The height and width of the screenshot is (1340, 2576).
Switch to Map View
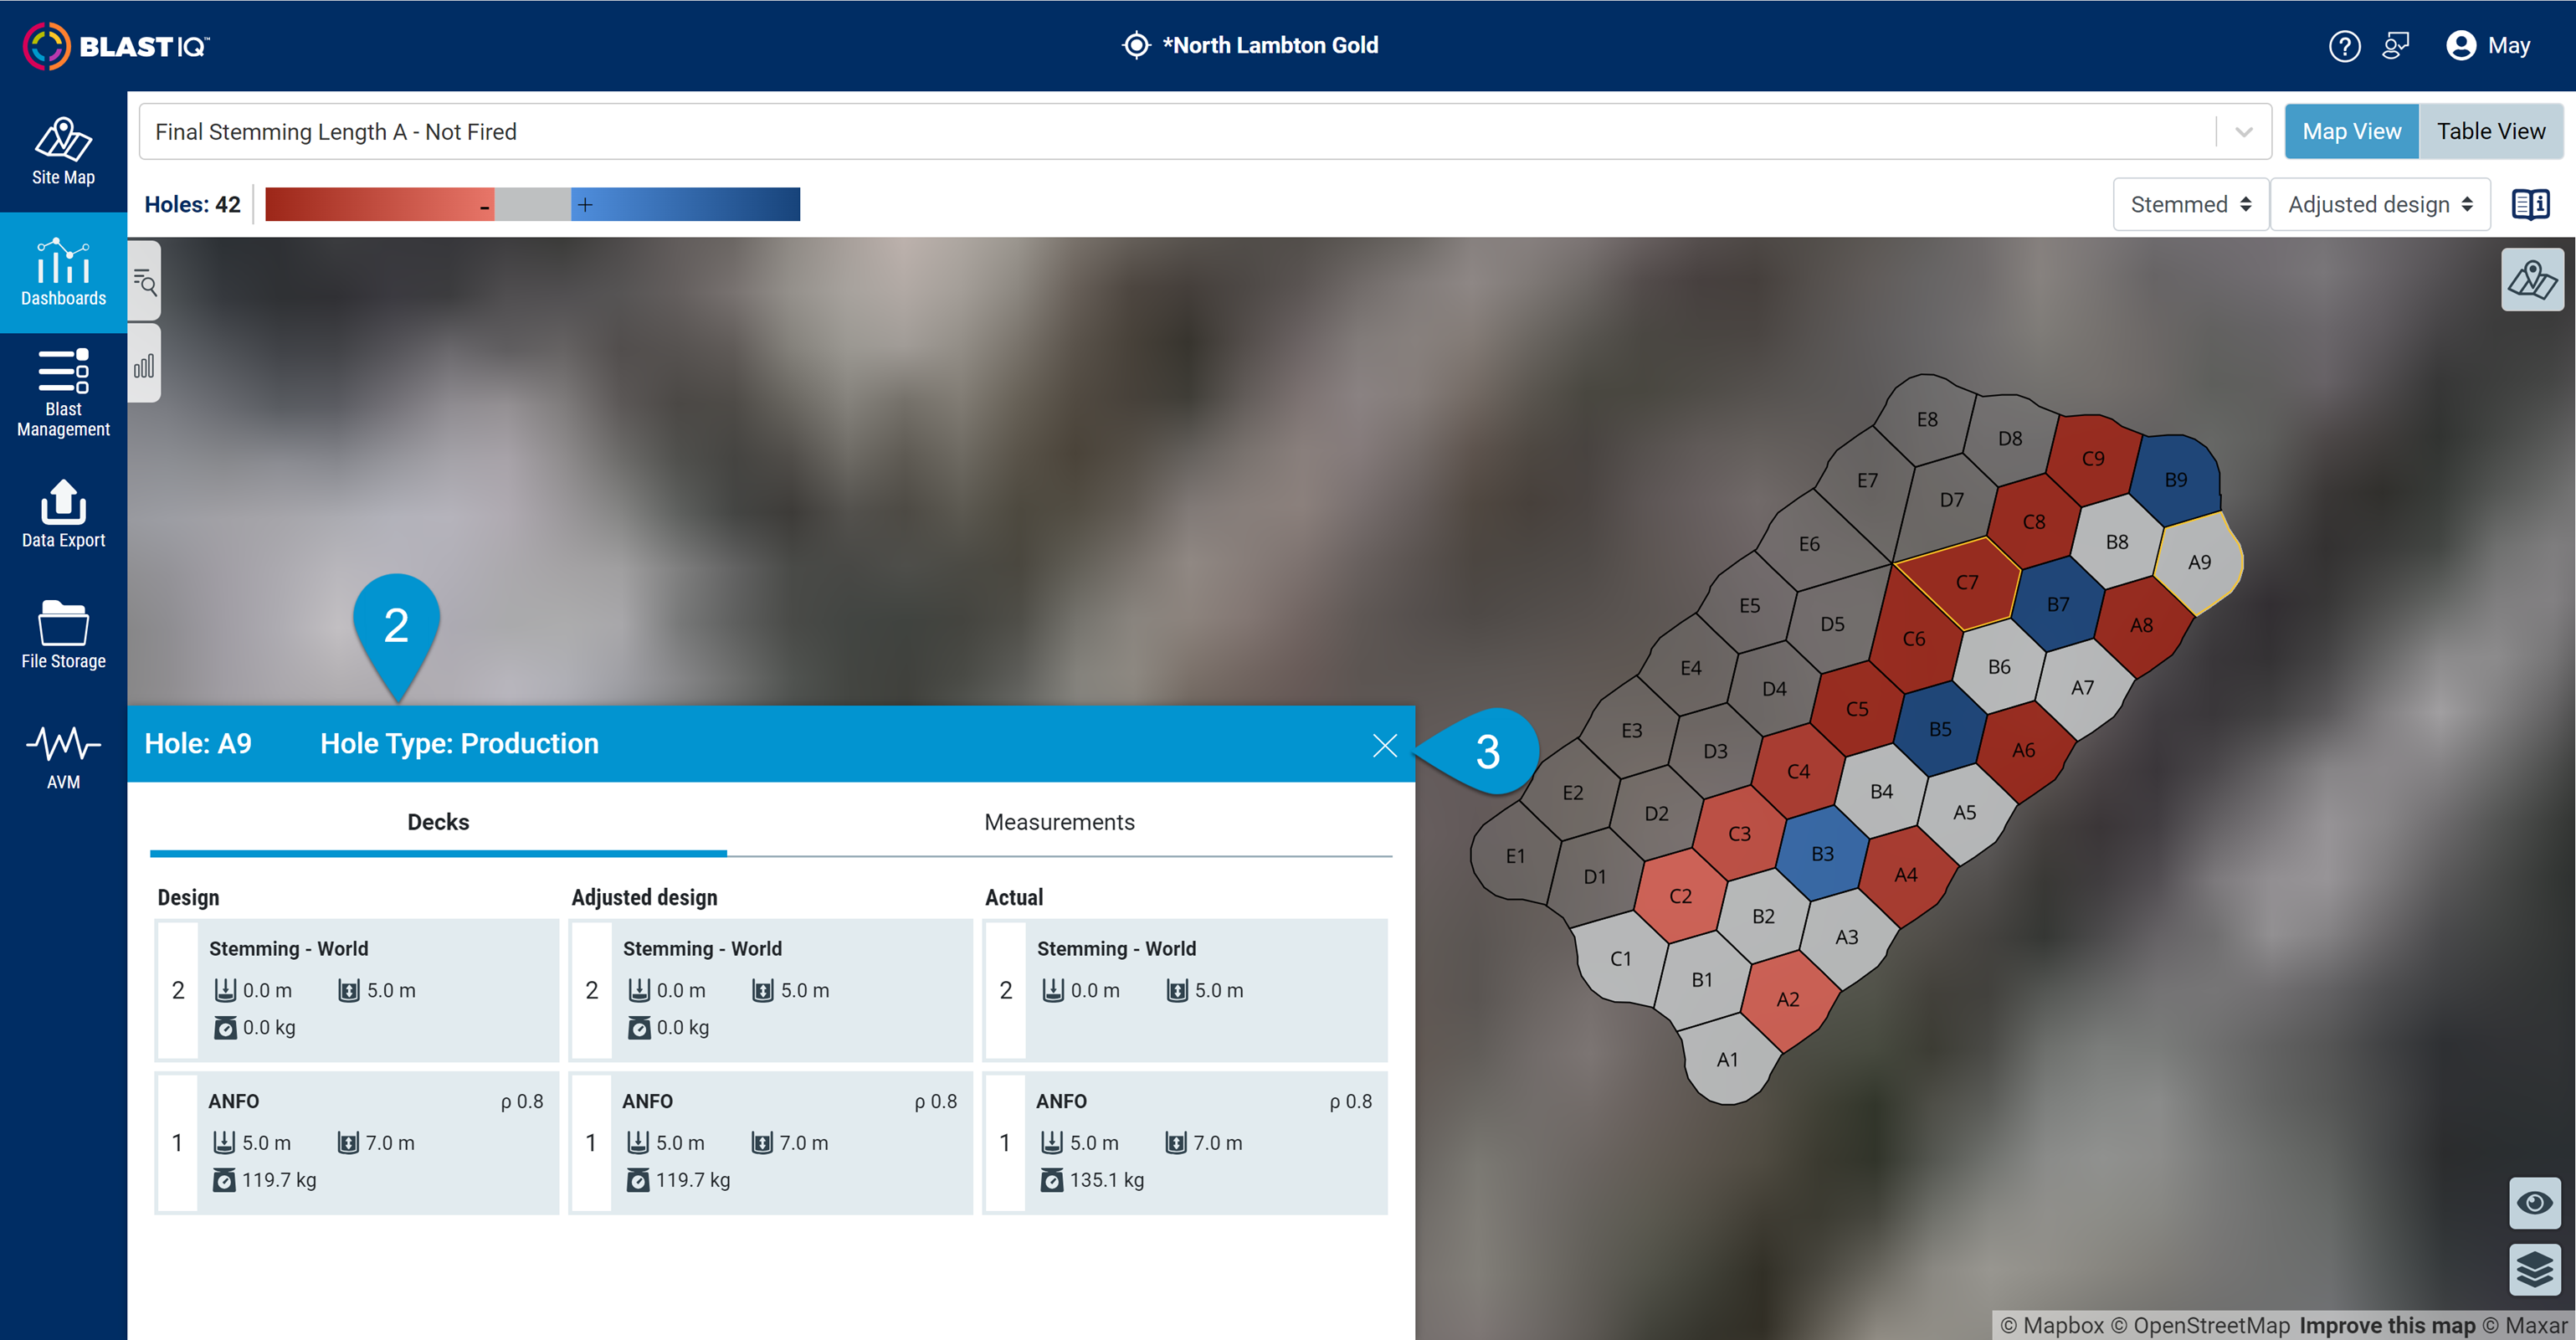2351,131
